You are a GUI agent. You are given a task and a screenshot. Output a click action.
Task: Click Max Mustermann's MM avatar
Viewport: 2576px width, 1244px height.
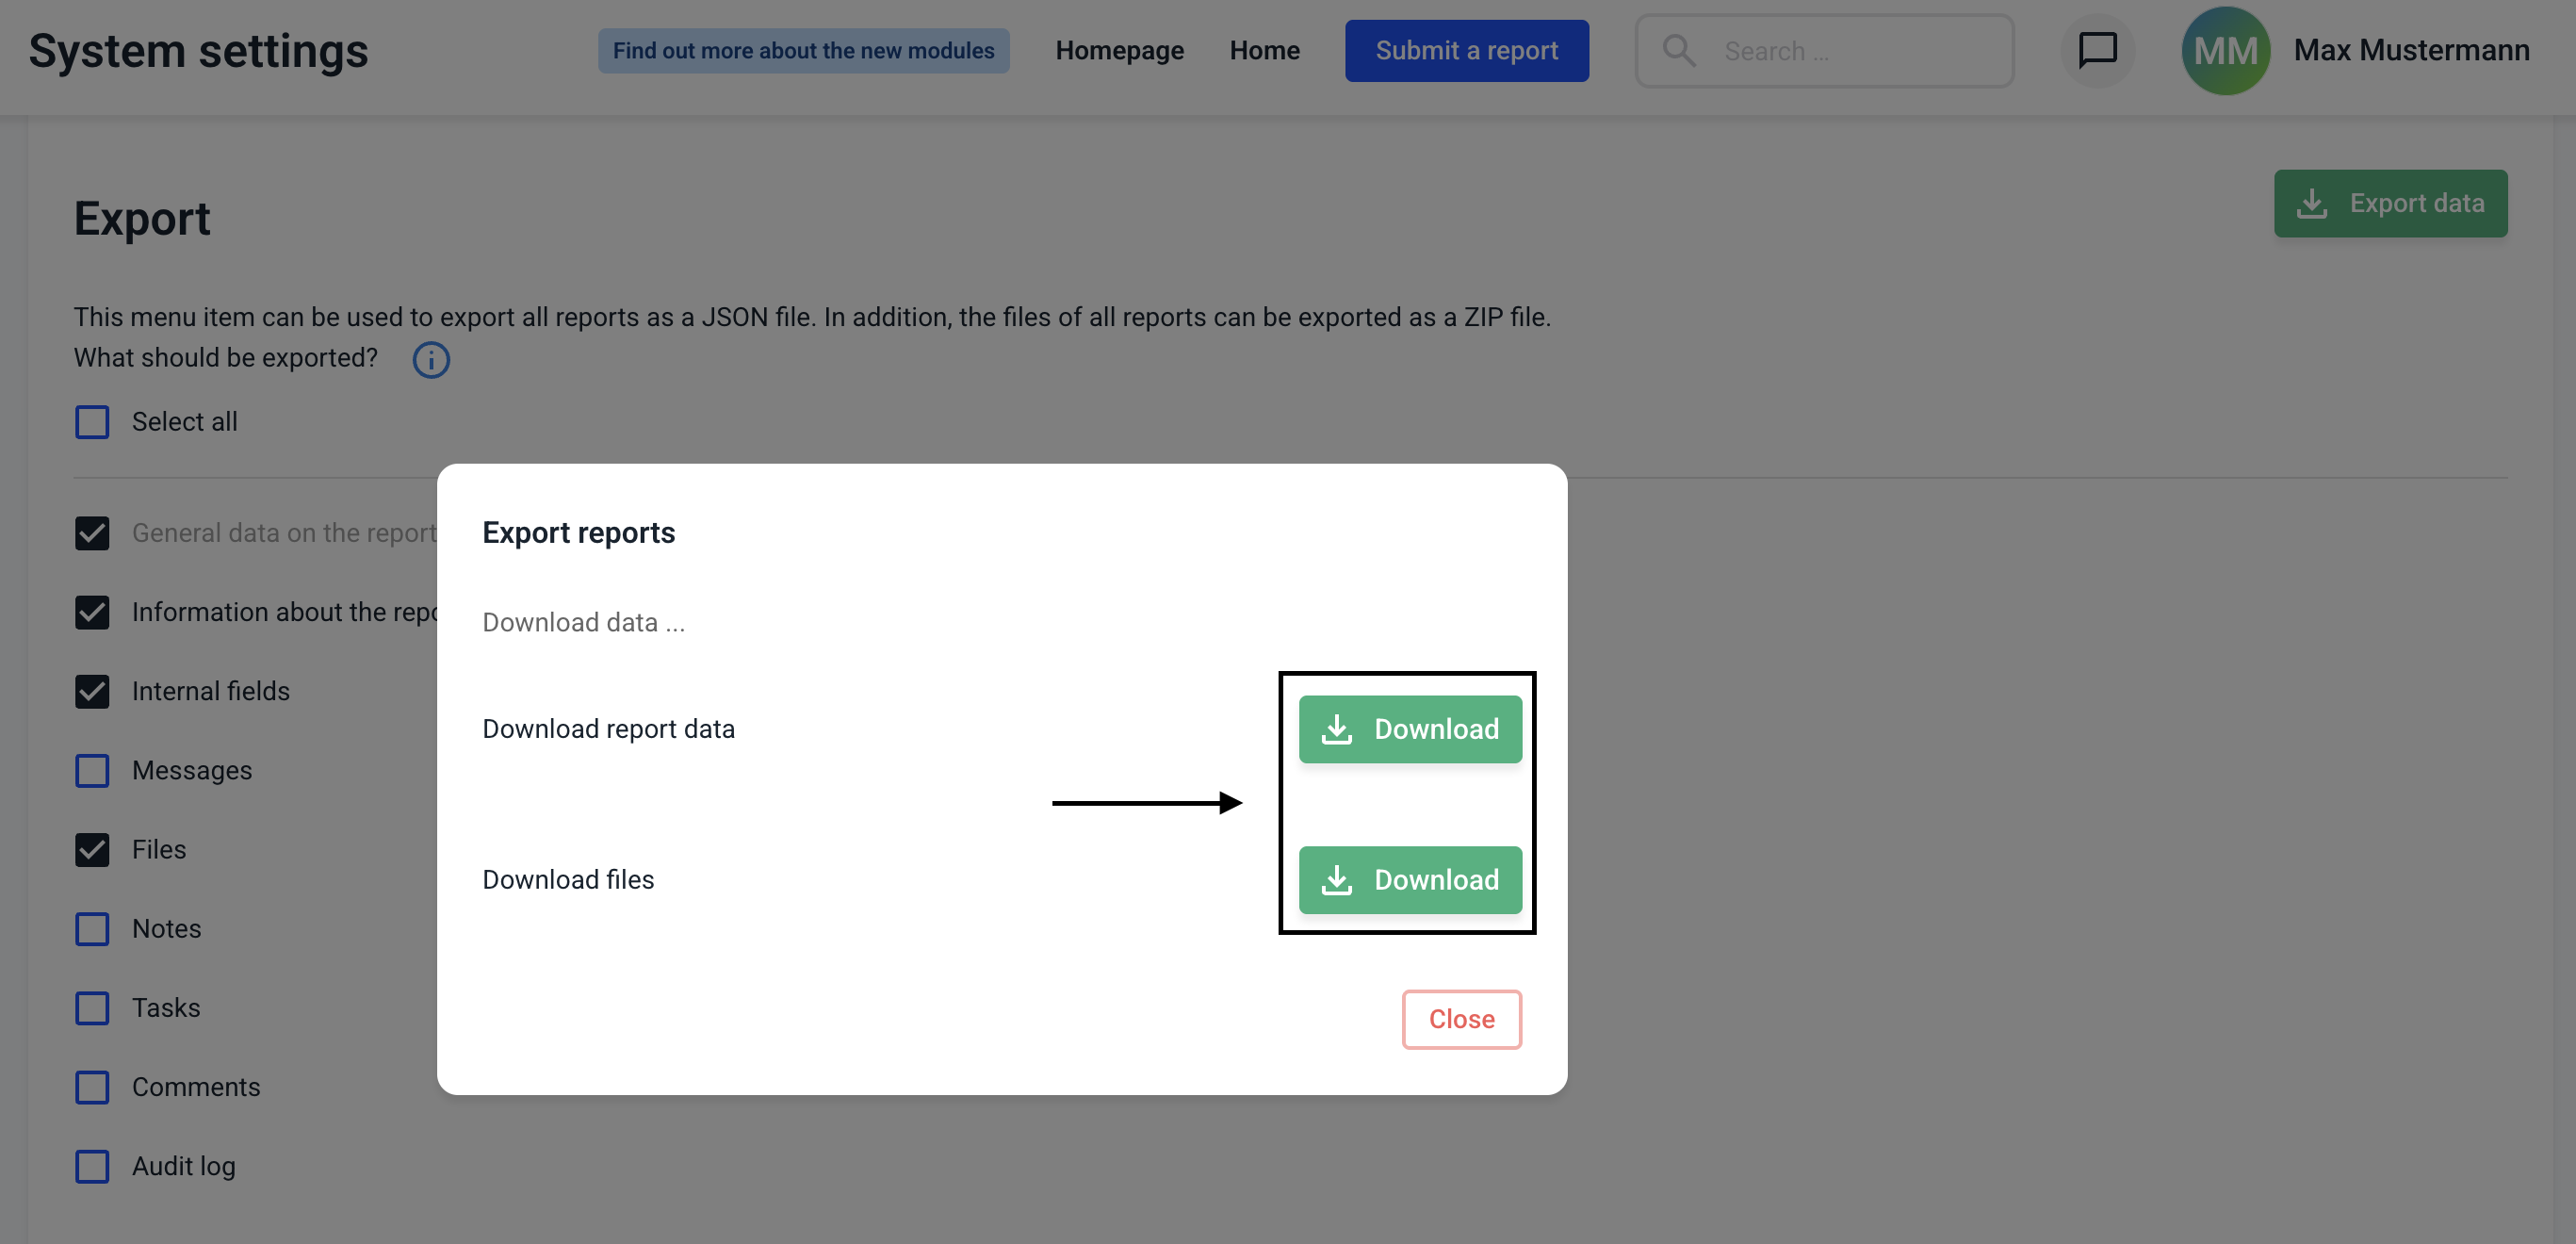pos(2225,50)
